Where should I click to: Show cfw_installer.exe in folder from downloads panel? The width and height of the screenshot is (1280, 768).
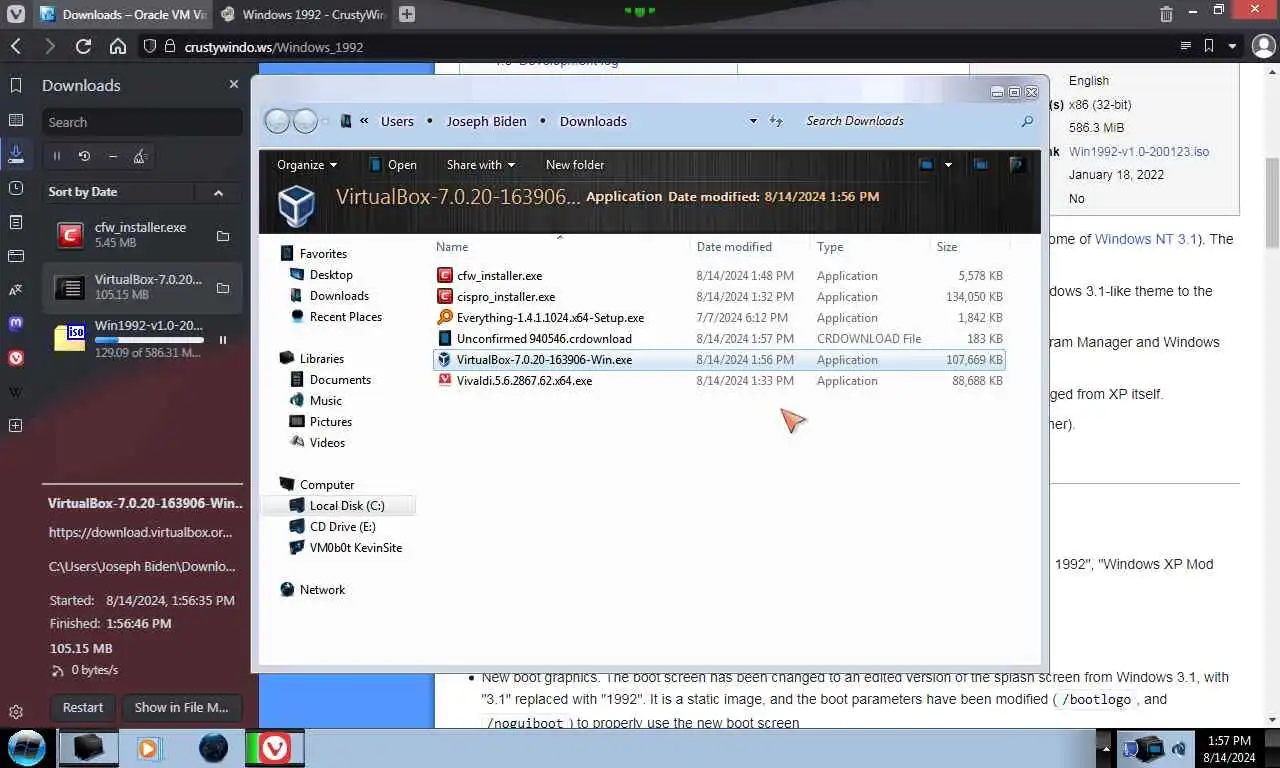tap(223, 236)
